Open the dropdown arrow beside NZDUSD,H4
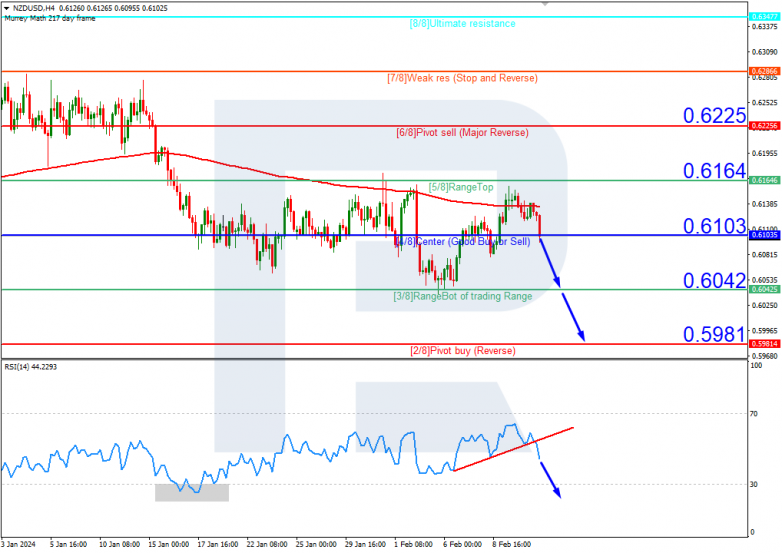Screen dimensions: 782x553 click(x=7, y=8)
